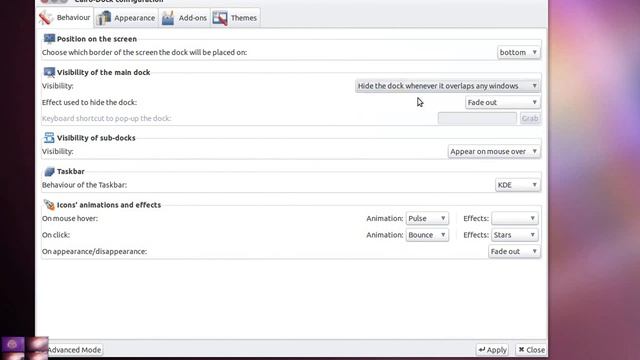
Task: Switch to the Appearance tab
Action: coord(126,18)
